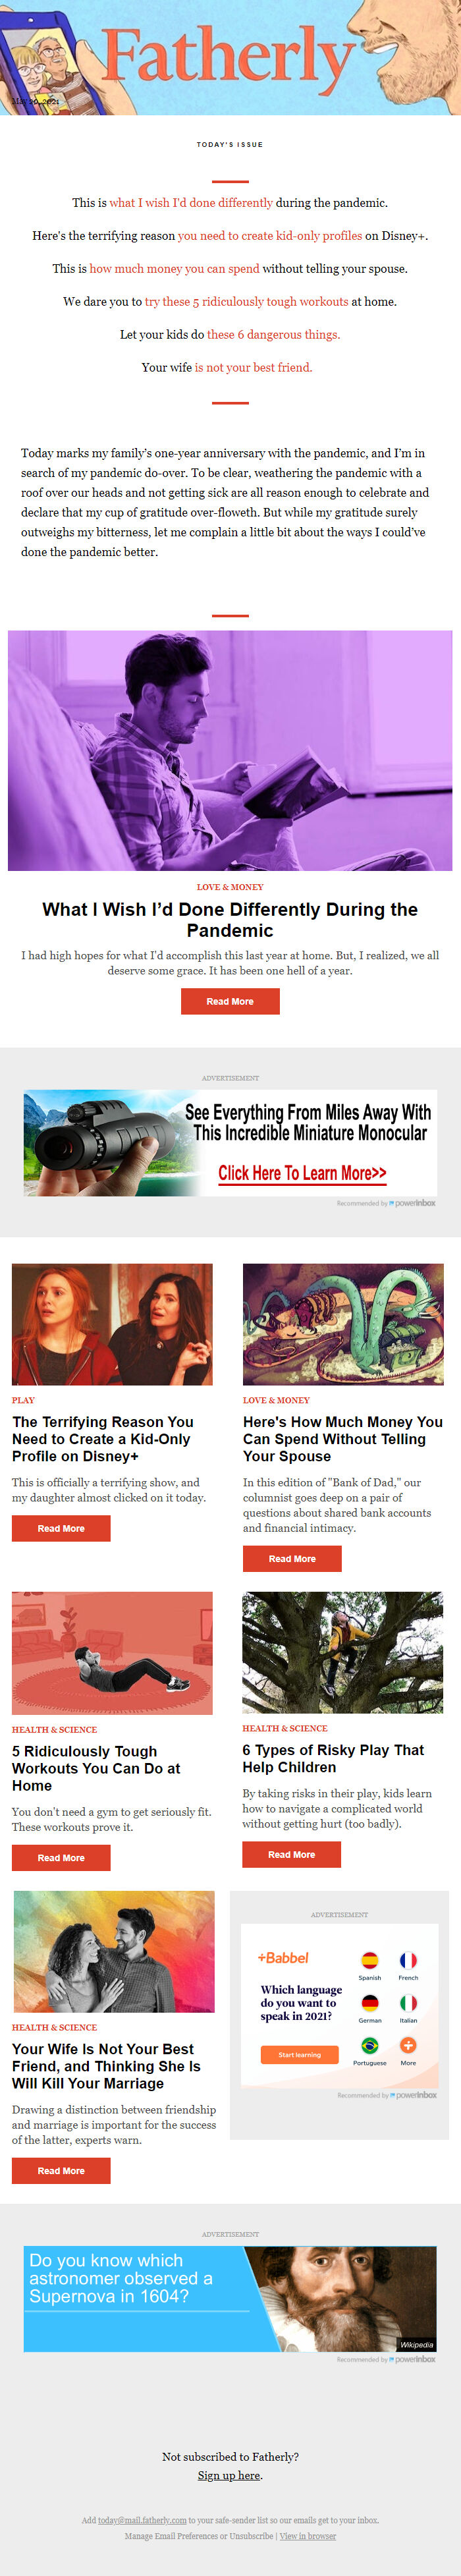Click the Fatherly header logo
This screenshot has height=2576, width=461.
tap(228, 56)
